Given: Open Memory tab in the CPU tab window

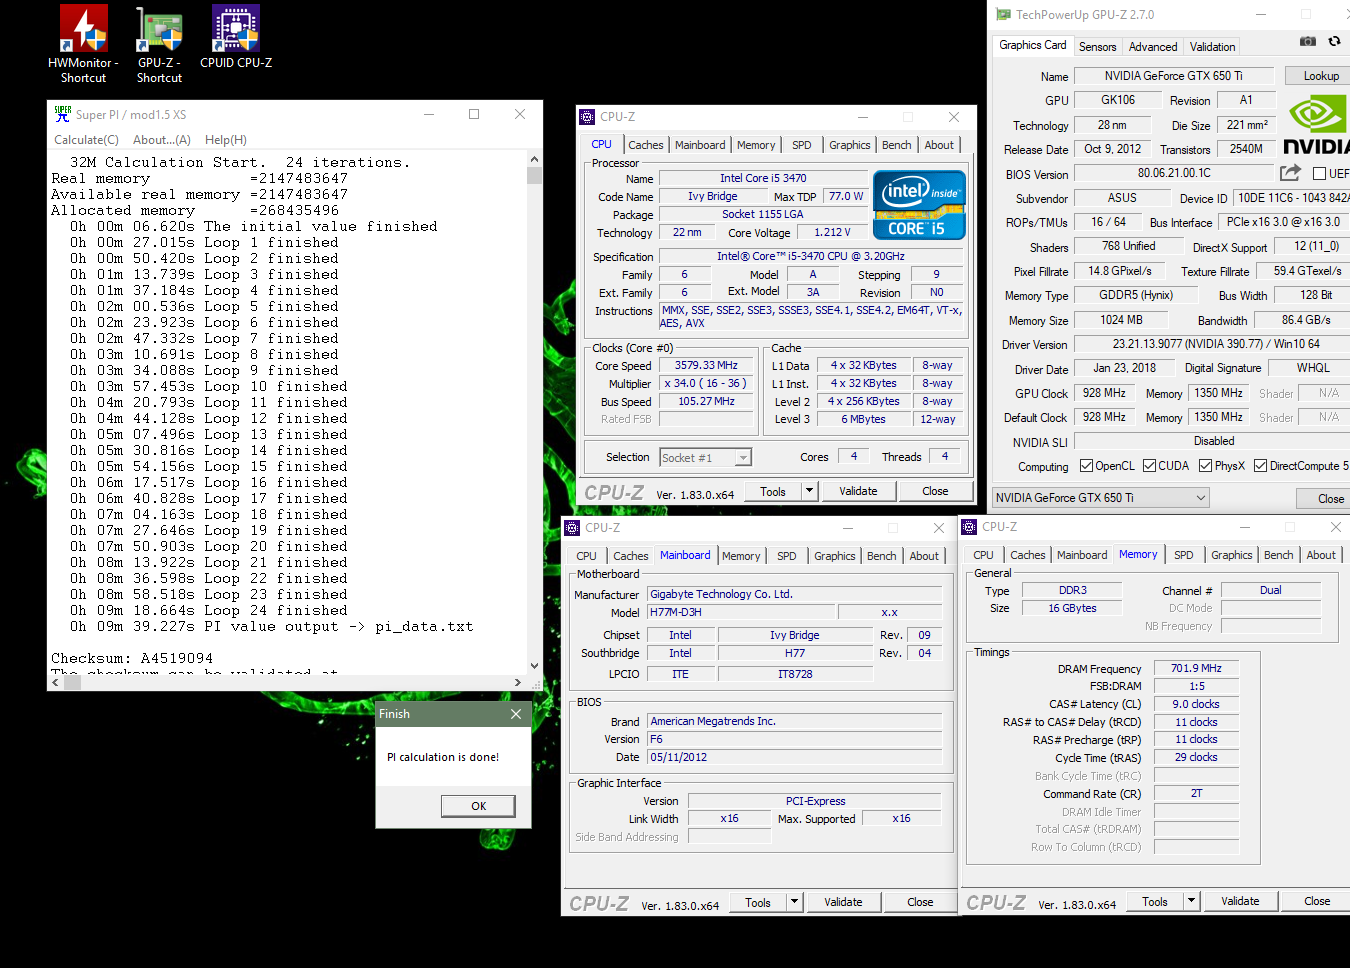Looking at the screenshot, I should 756,145.
